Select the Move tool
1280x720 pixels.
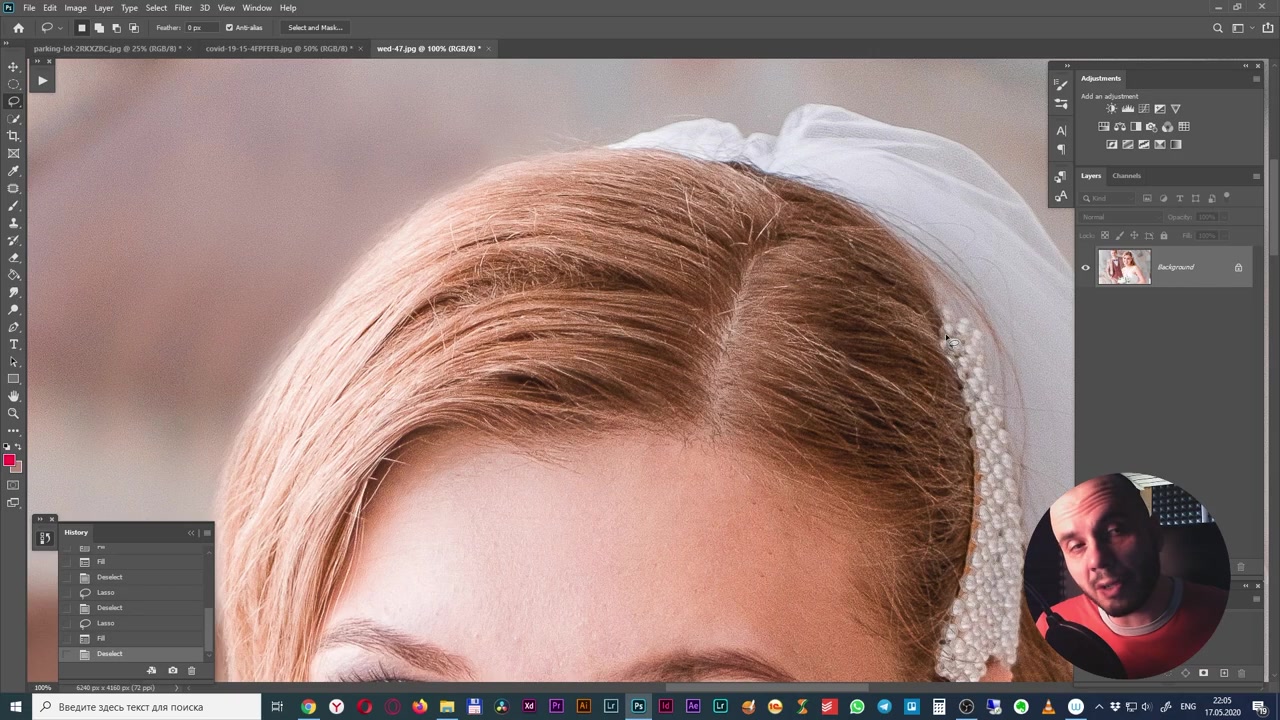[14, 67]
